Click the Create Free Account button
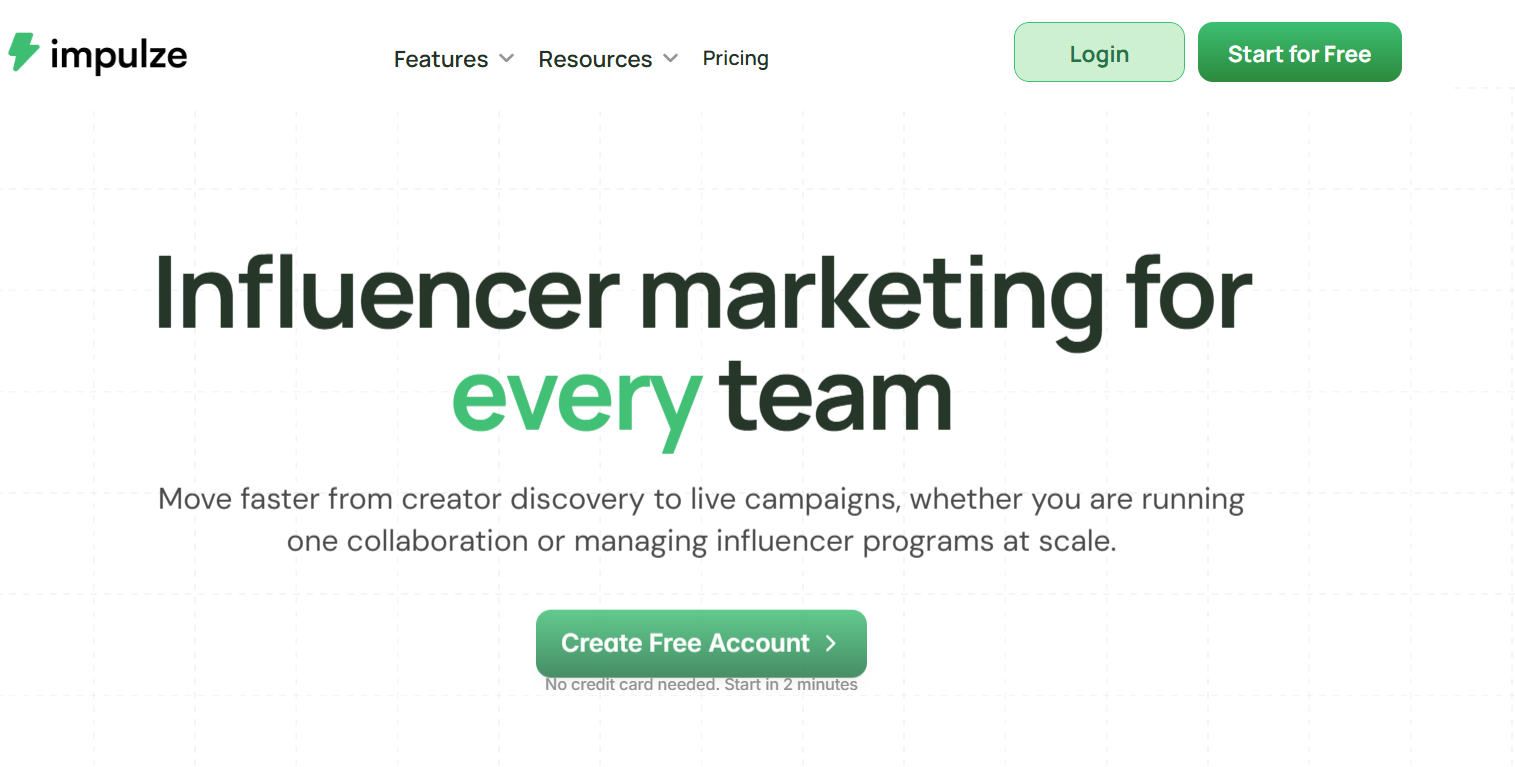Viewport: 1515px width, 767px height. pos(701,643)
